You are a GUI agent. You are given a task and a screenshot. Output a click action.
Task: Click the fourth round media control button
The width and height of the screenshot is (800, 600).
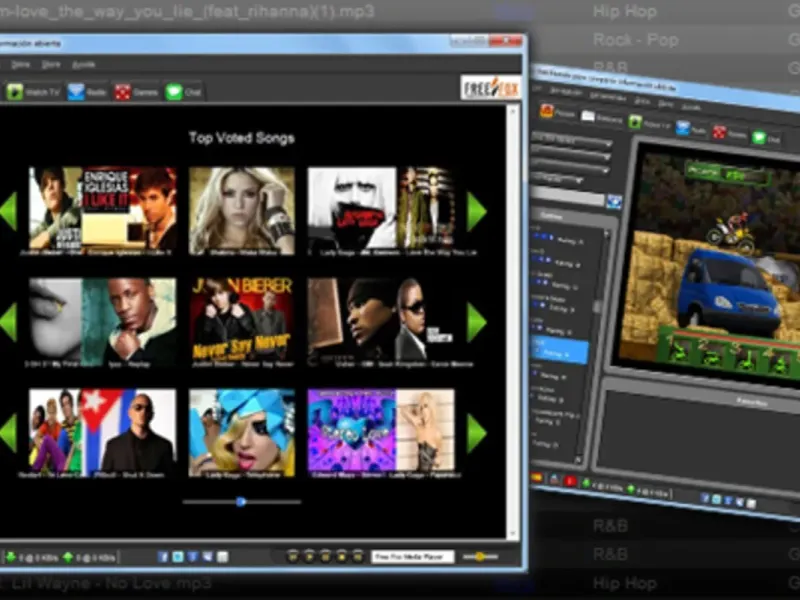(342, 556)
